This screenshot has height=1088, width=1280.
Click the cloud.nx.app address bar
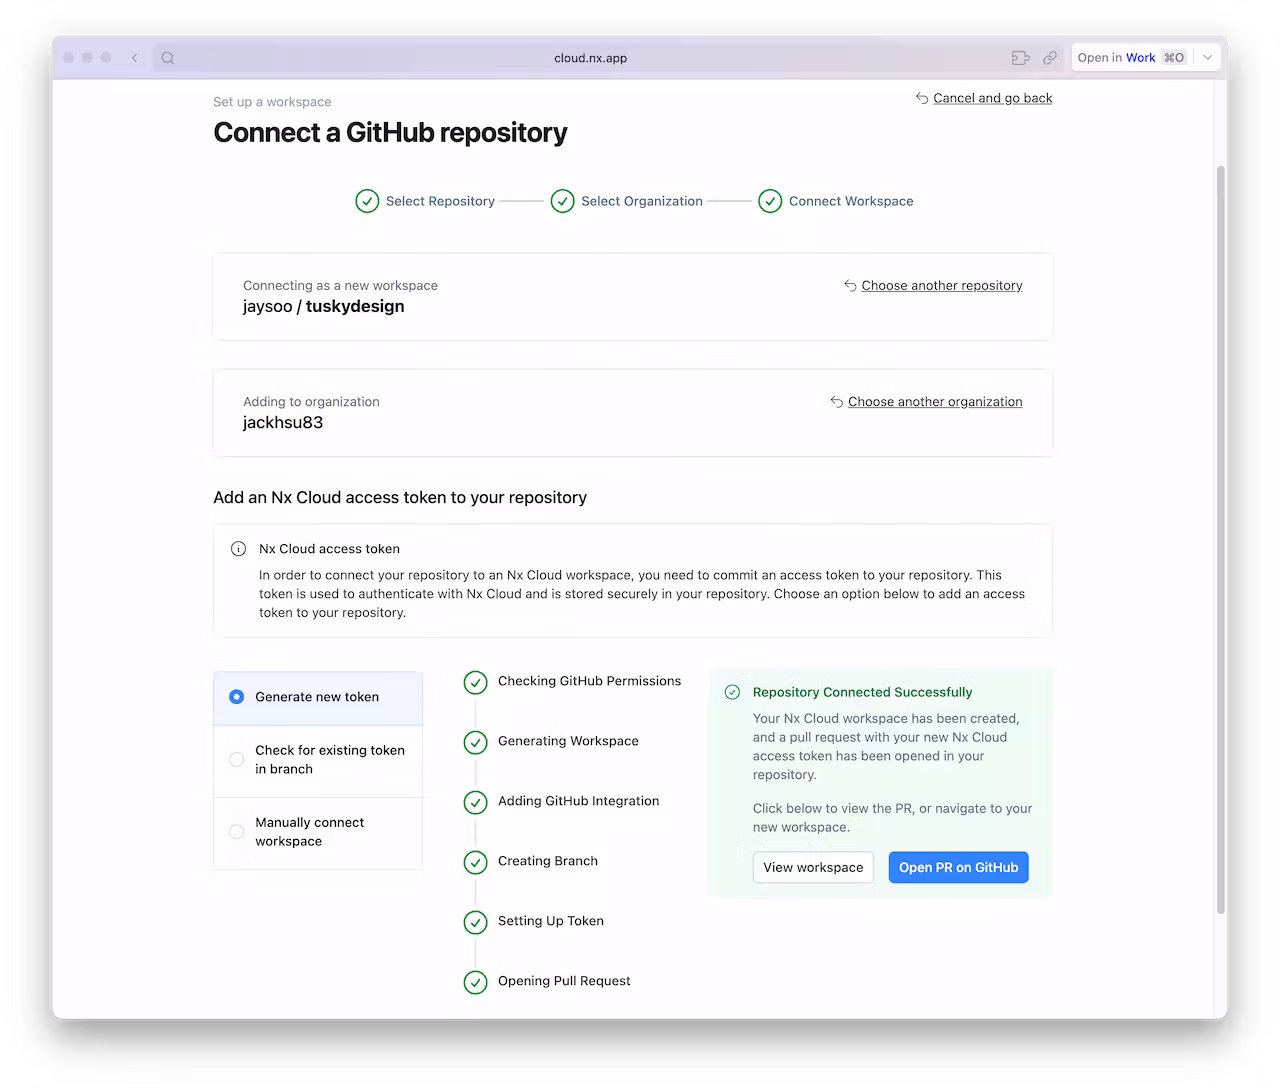[590, 58]
